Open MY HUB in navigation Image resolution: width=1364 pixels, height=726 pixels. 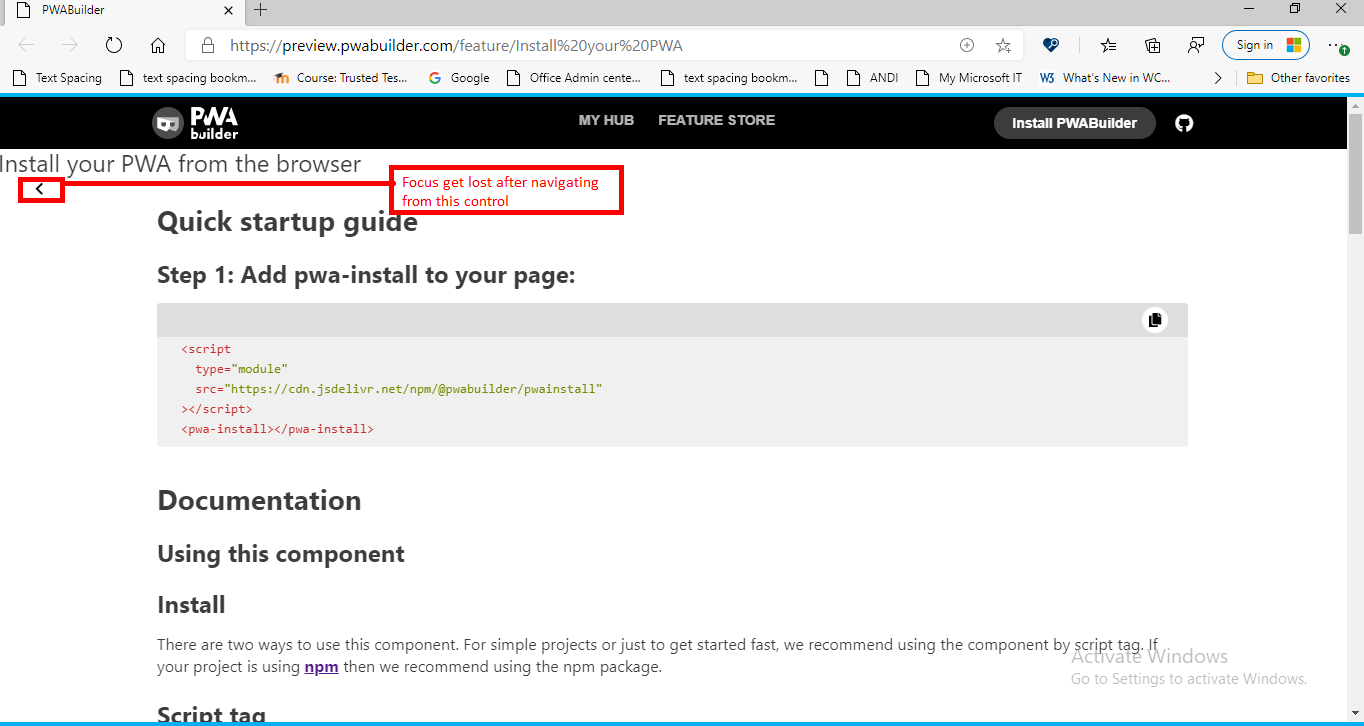[606, 120]
